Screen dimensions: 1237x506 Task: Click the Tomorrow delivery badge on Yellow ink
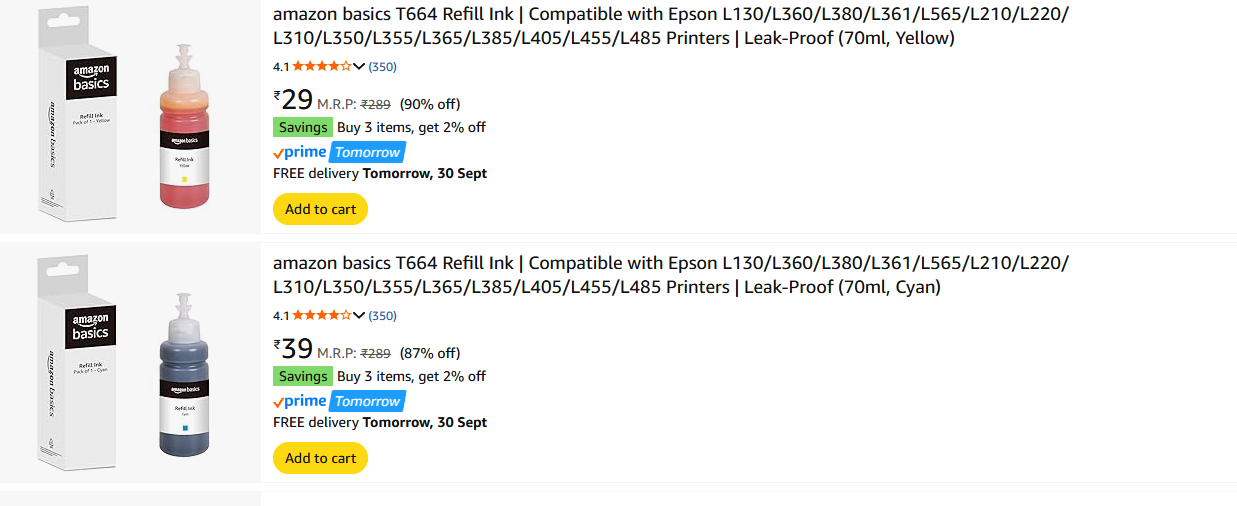367,152
